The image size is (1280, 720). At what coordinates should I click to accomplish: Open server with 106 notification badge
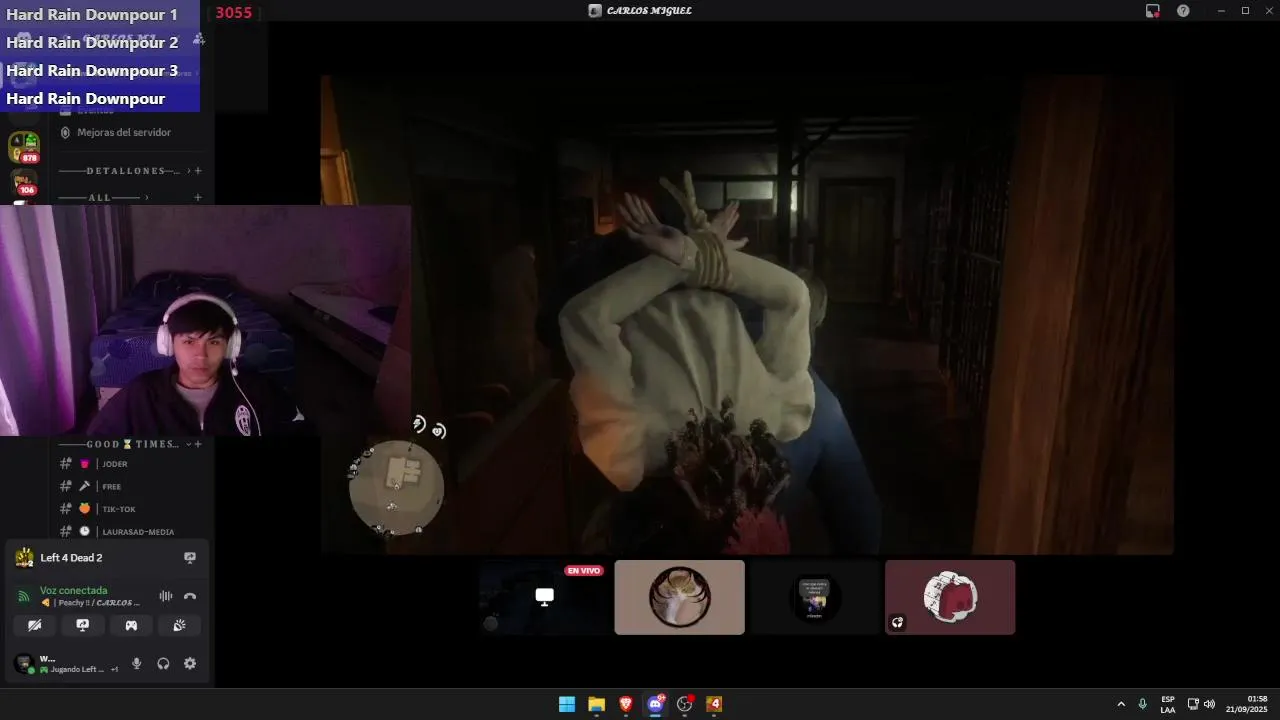24,183
